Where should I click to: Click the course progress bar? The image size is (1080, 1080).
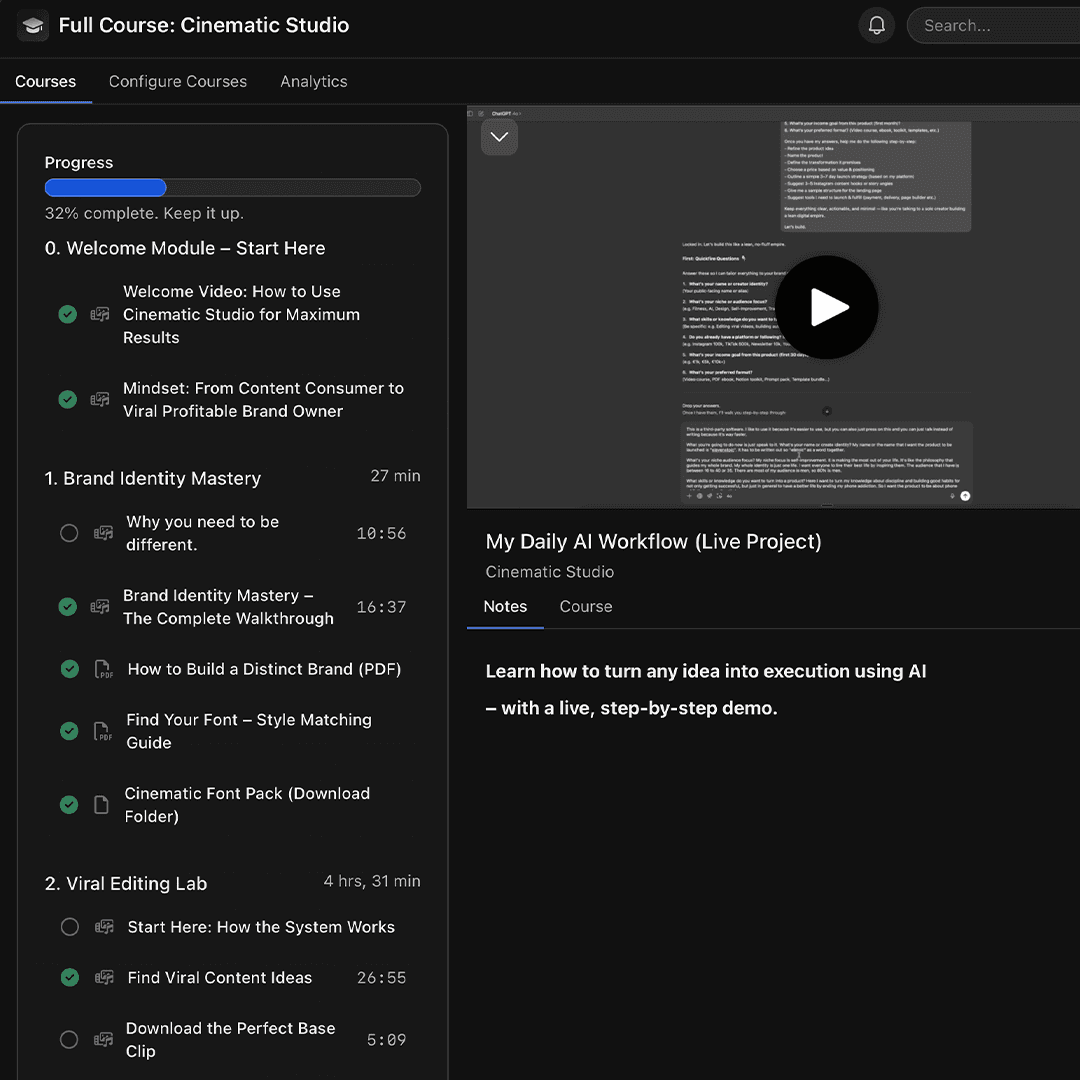pyautogui.click(x=232, y=187)
